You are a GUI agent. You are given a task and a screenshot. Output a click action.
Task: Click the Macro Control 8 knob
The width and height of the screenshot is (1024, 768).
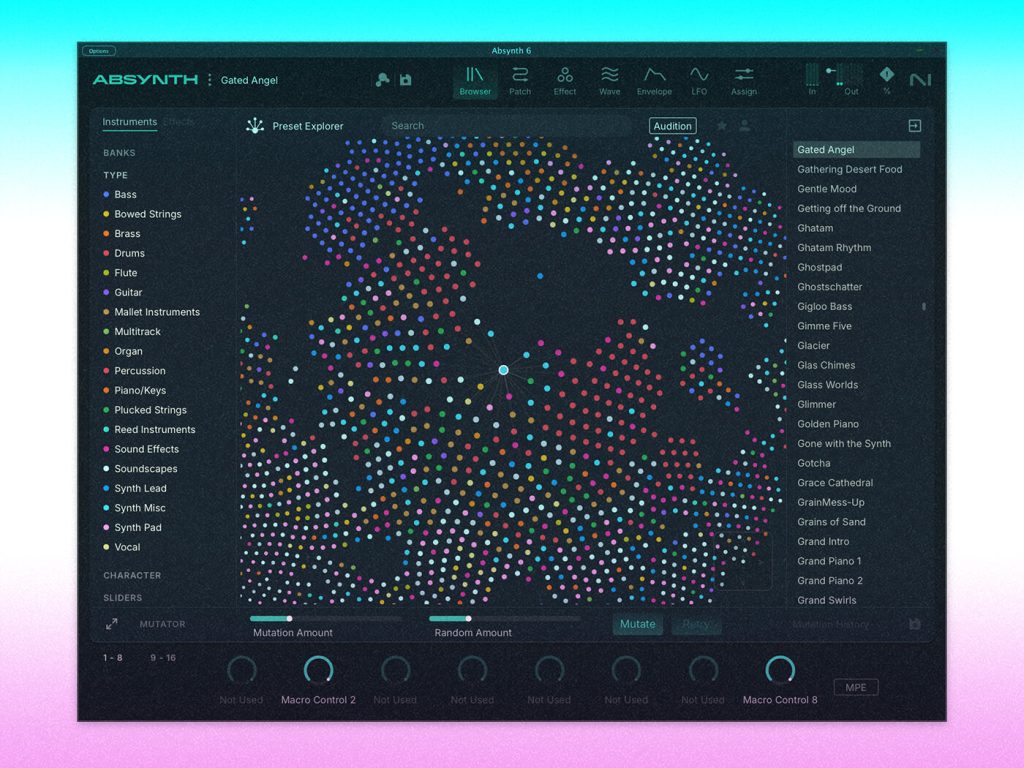tap(780, 669)
